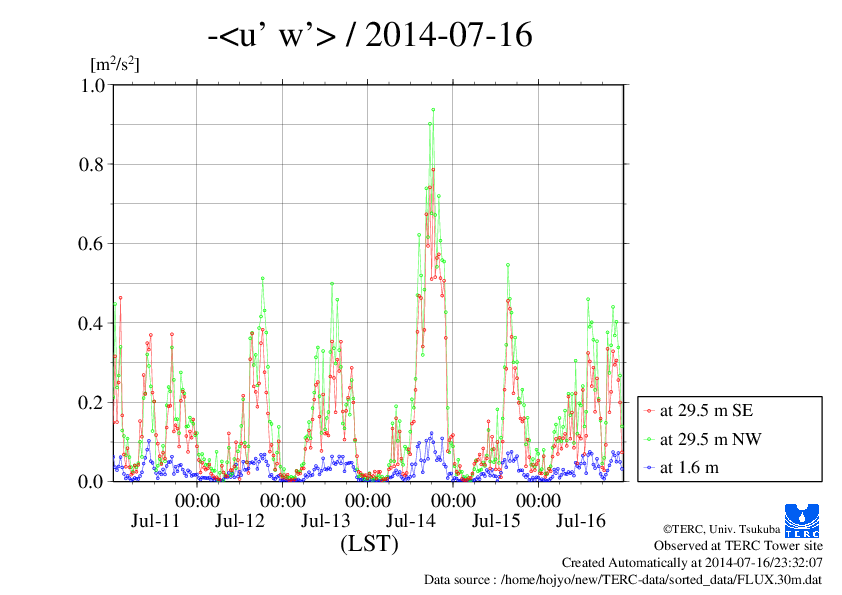Click the Jul-16 date label
The width and height of the screenshot is (842, 595).
click(x=581, y=520)
